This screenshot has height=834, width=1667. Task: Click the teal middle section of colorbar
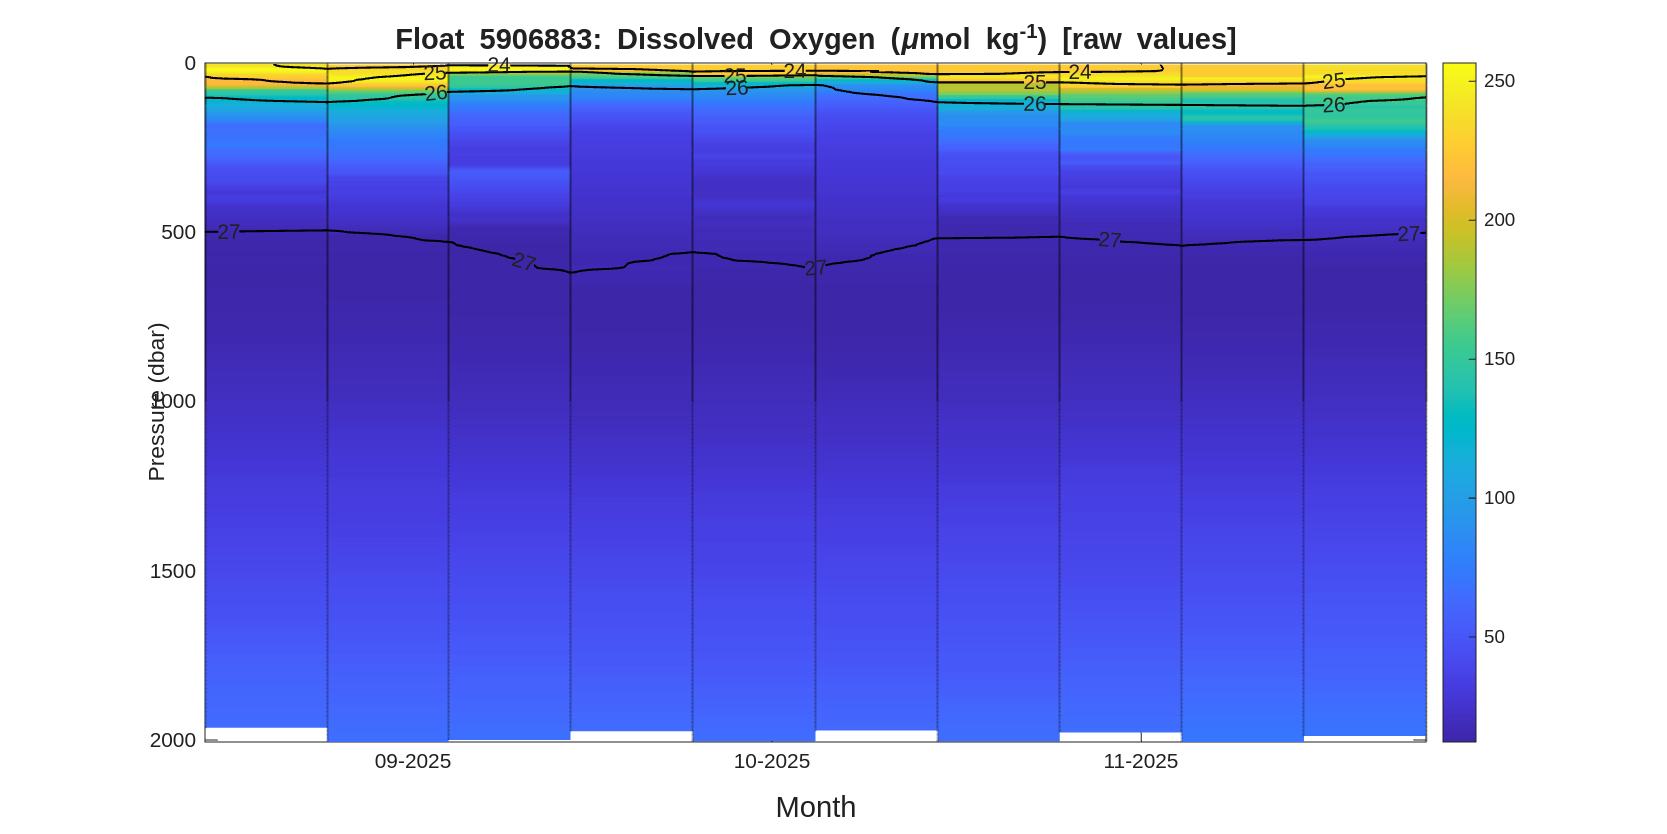(x=1459, y=430)
